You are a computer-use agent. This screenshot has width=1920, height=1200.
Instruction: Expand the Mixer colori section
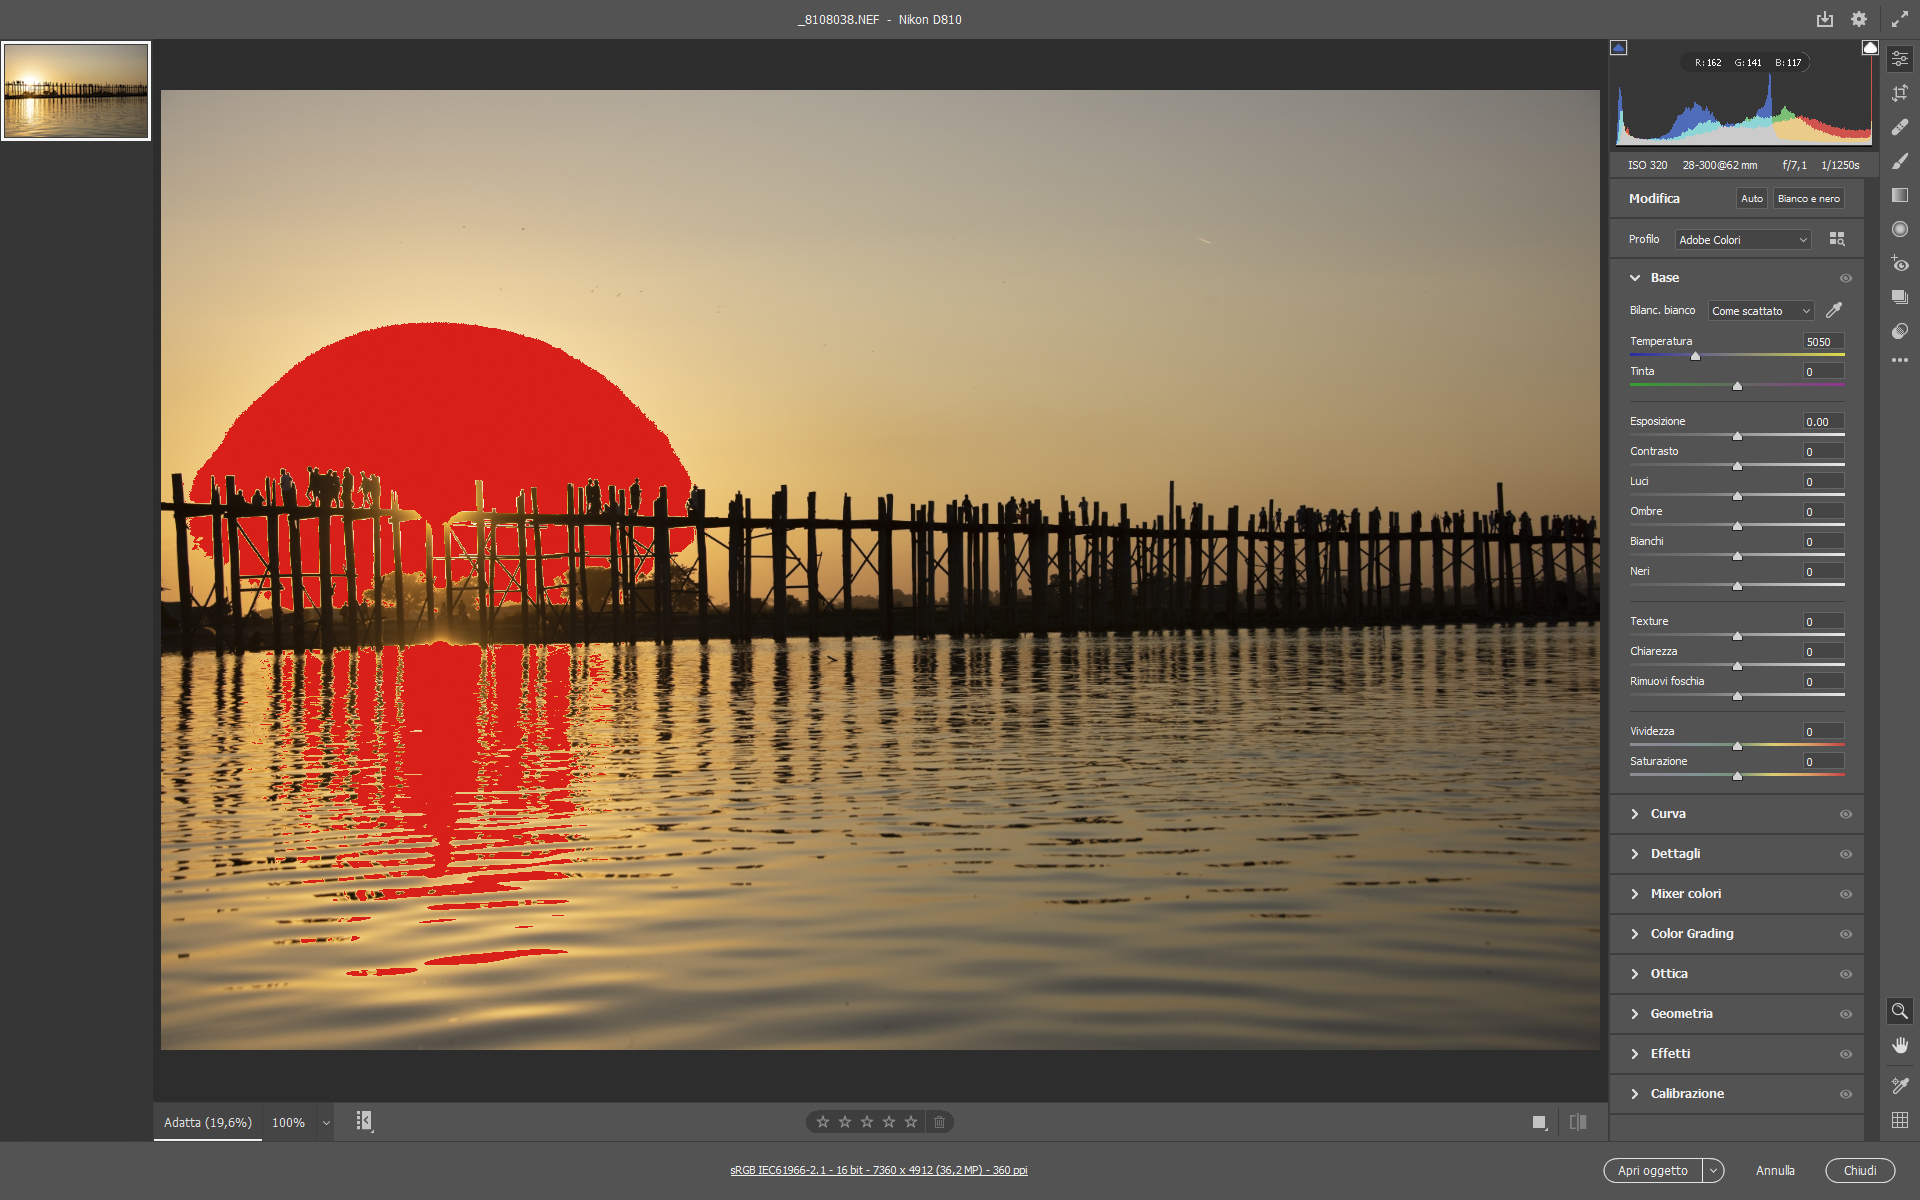(x=1686, y=894)
